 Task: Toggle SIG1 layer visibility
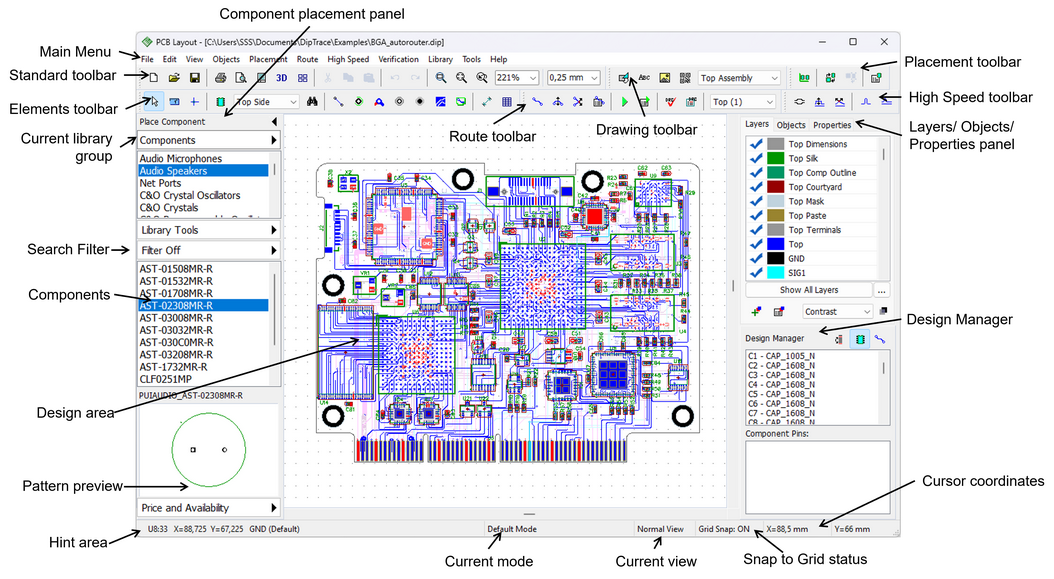click(x=756, y=272)
